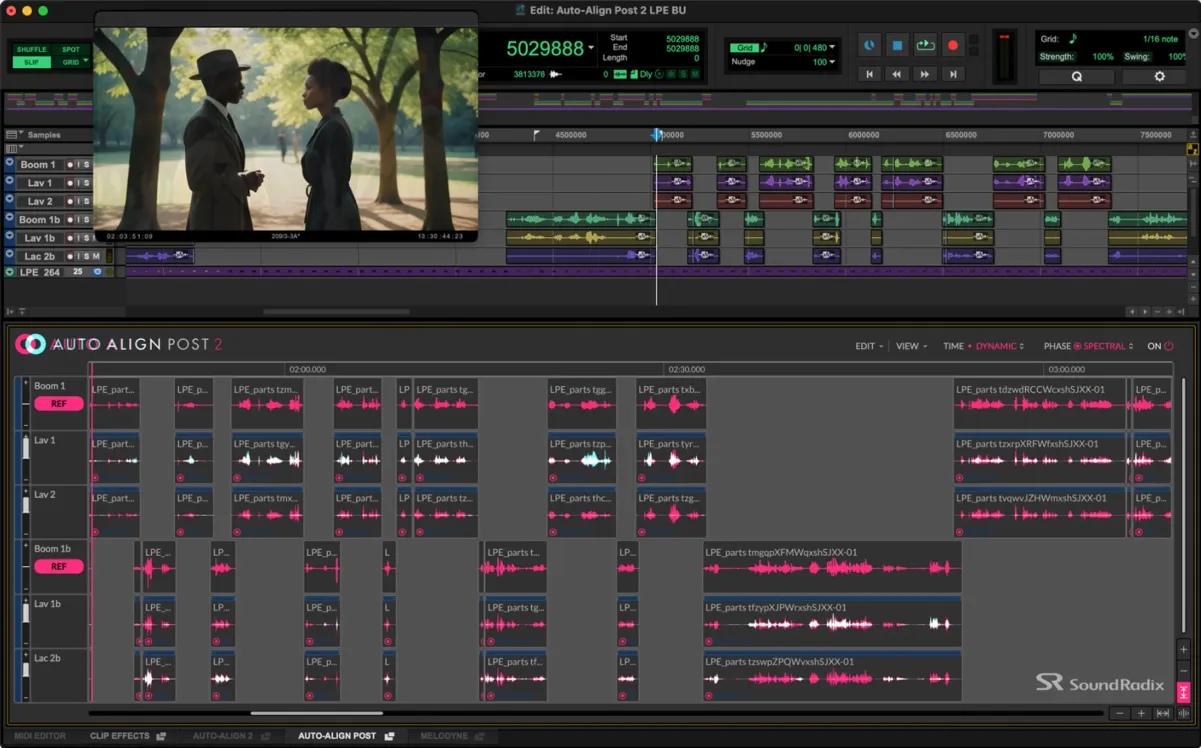Open the transport settings gear icon
Viewport: 1201px width, 748px height.
(x=1158, y=75)
